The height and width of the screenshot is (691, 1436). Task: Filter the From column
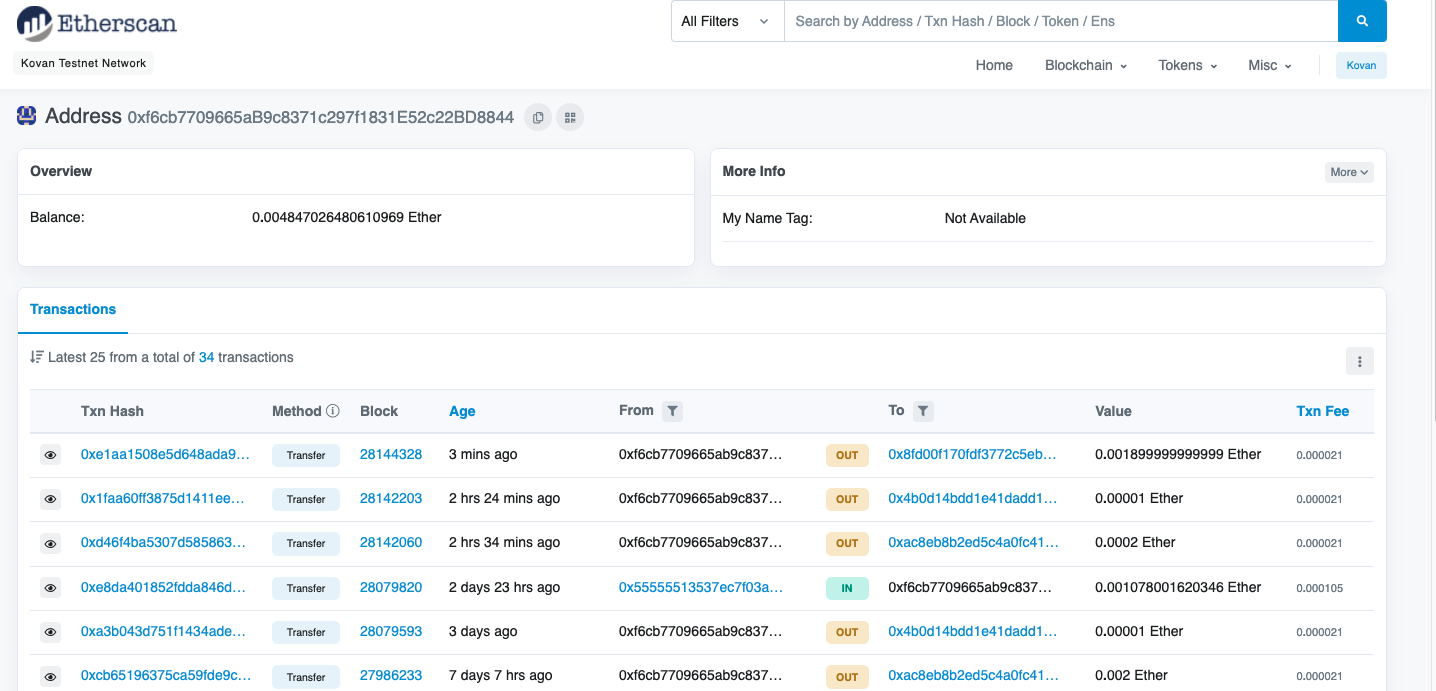click(673, 411)
